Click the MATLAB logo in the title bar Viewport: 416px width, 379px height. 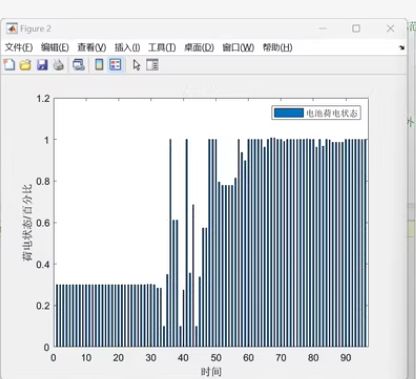[x=12, y=29]
